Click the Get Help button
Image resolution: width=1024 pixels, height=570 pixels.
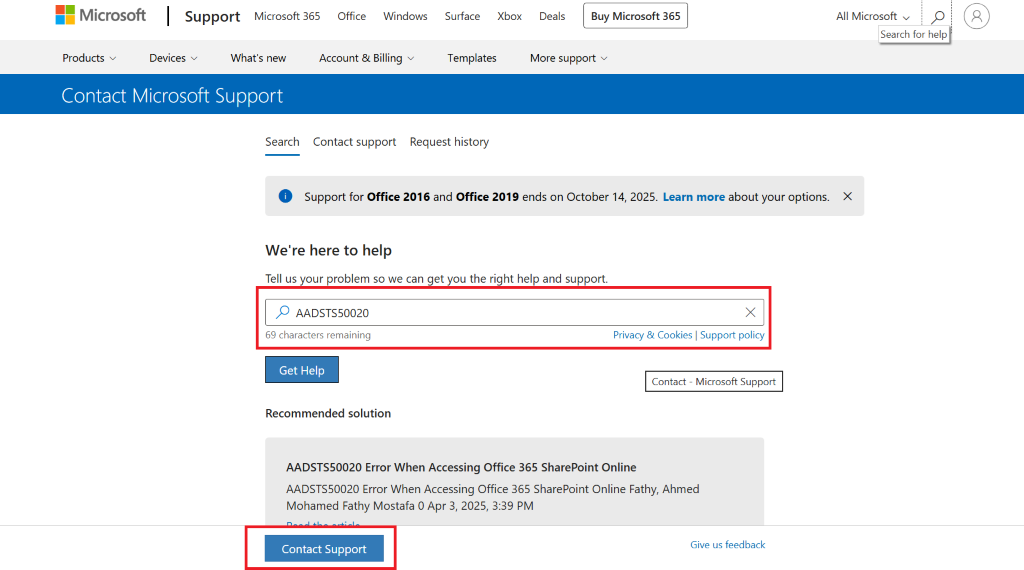pos(302,370)
